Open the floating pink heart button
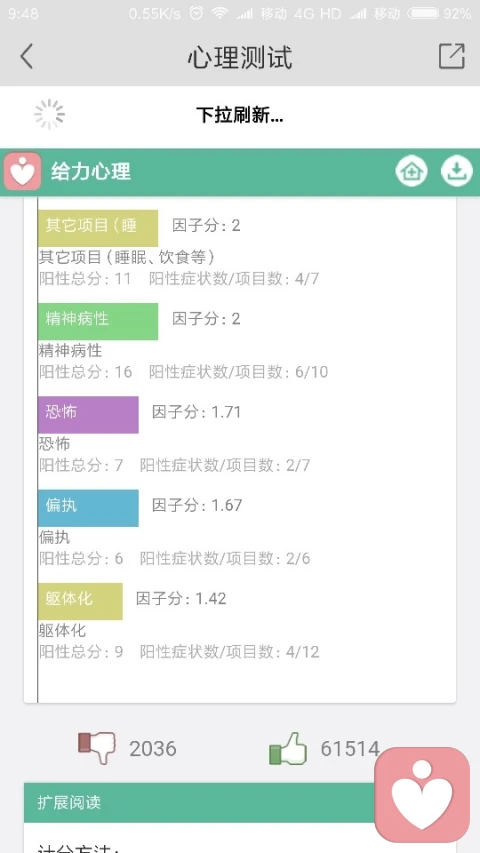This screenshot has height=853, width=480. tap(422, 794)
